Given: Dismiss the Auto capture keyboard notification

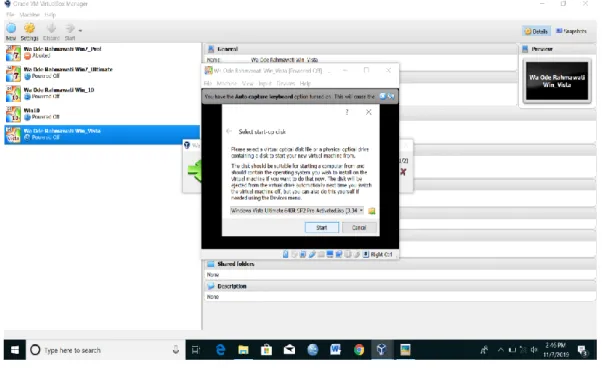Looking at the screenshot, I should [383, 96].
